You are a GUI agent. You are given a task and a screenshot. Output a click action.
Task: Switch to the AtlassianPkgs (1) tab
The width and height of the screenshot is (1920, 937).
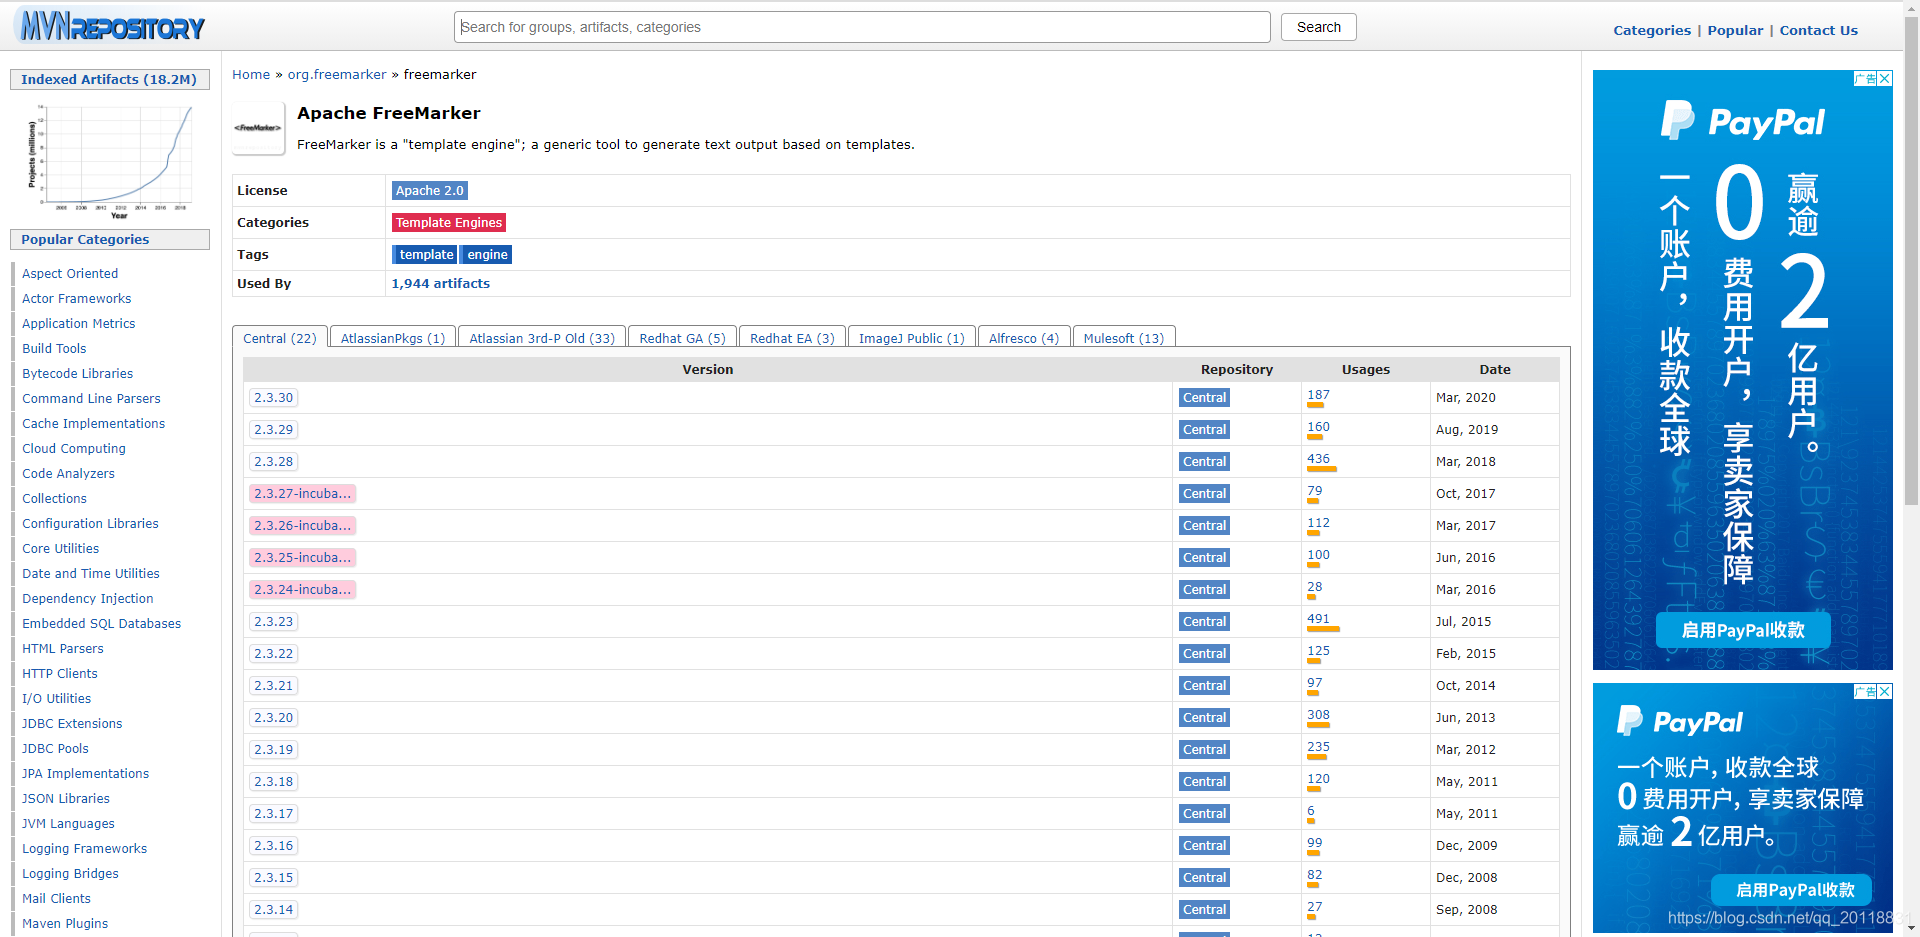pos(393,338)
